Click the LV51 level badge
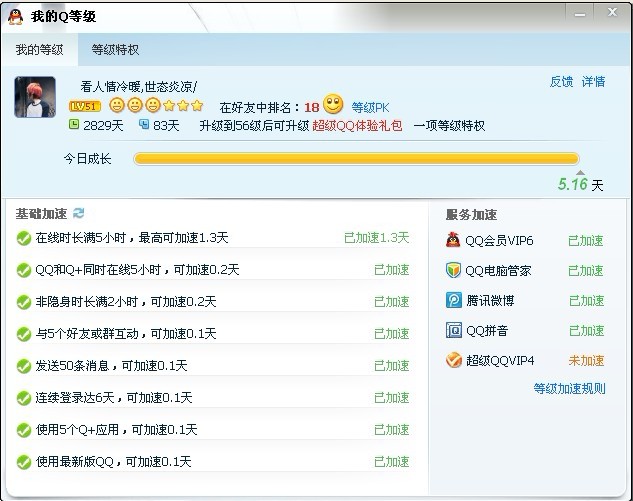This screenshot has height=501, width=633. click(x=85, y=106)
